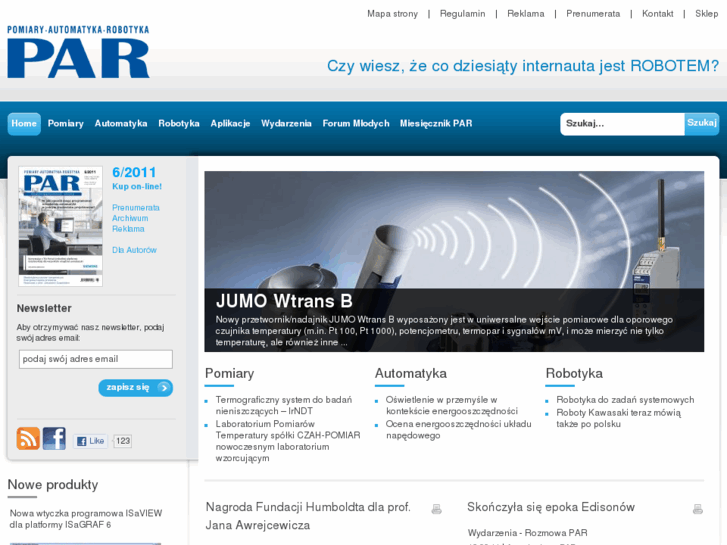Open the Dla Autorów link
The width and height of the screenshot is (727, 545).
click(x=134, y=250)
